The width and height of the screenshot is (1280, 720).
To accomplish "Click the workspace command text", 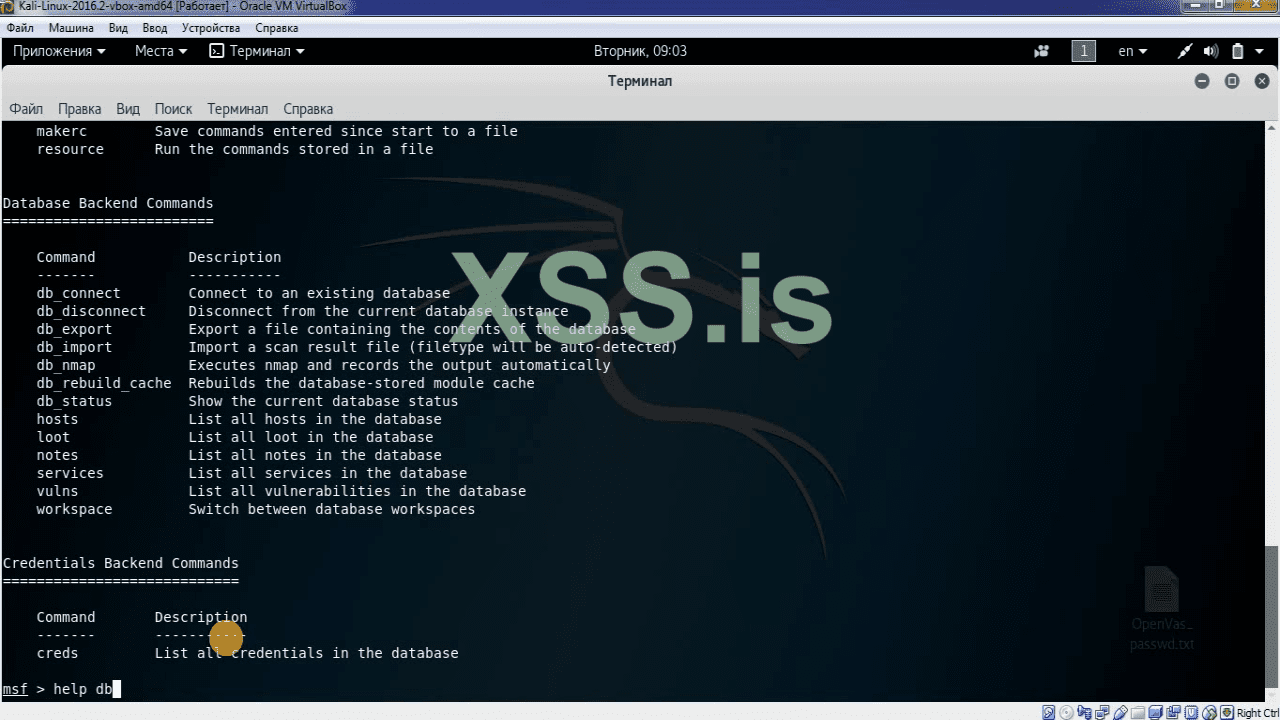I will pyautogui.click(x=74, y=509).
